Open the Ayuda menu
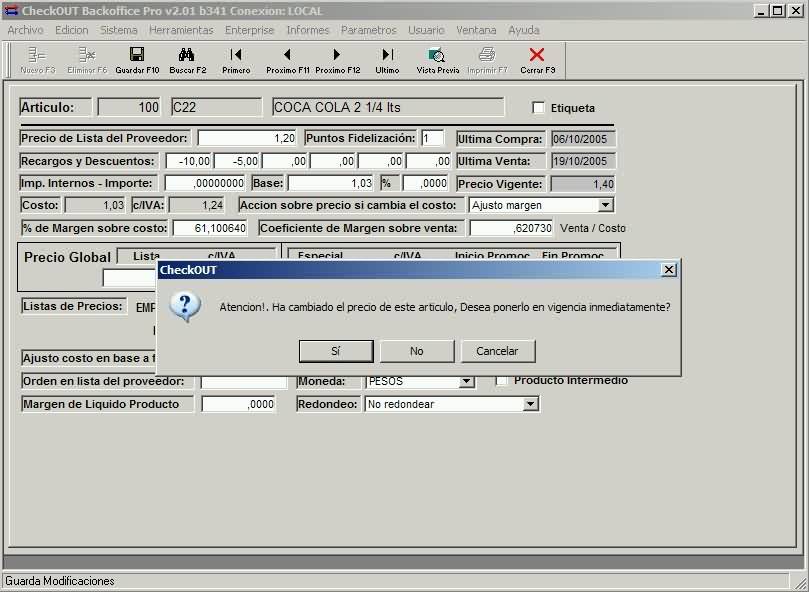The image size is (809, 592). tap(524, 30)
